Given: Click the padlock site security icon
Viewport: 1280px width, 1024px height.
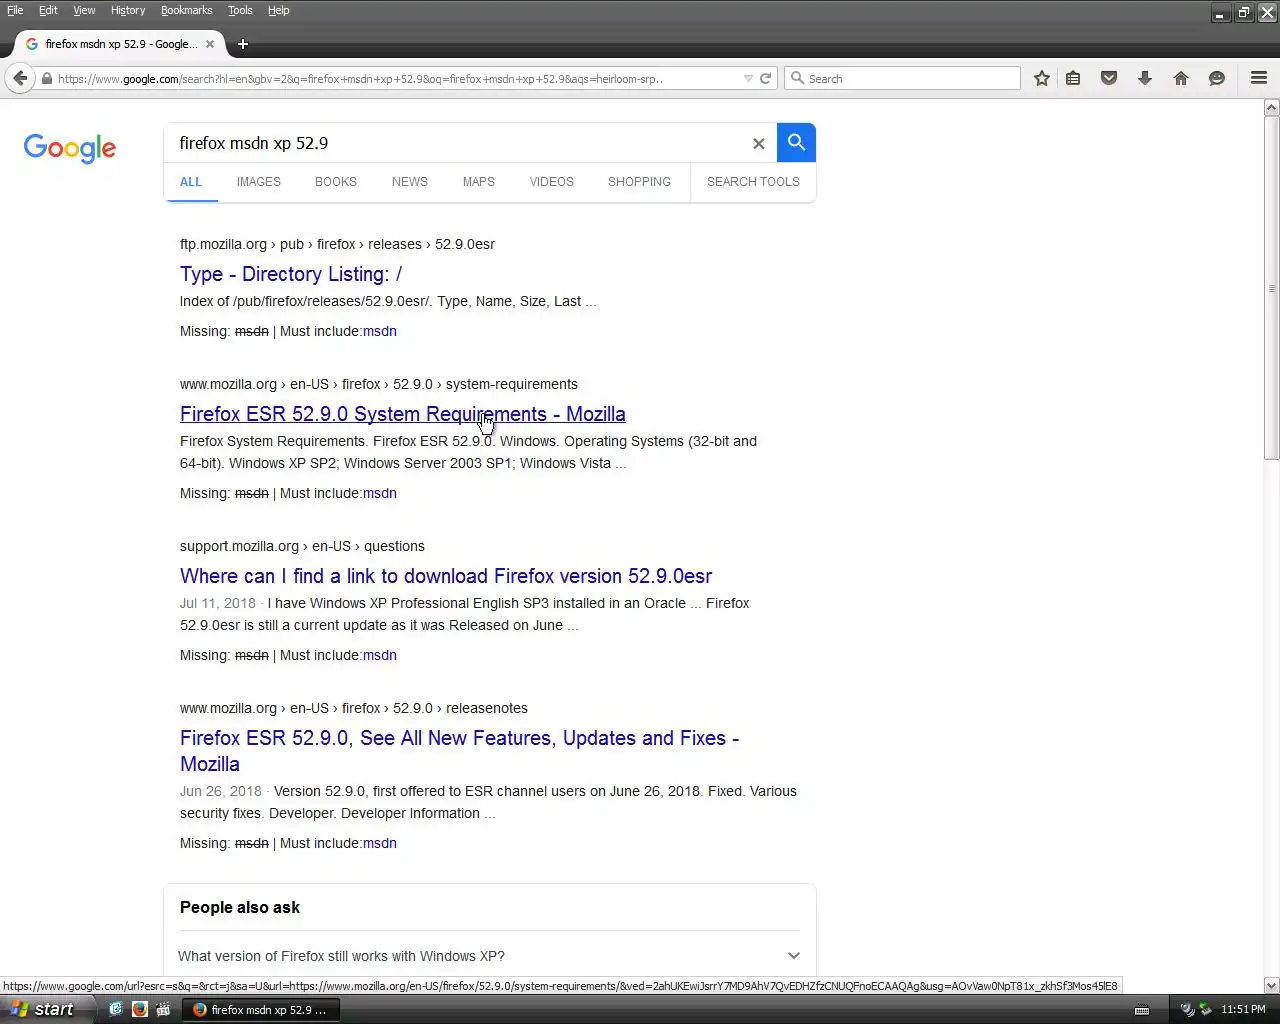Looking at the screenshot, I should (x=46, y=78).
